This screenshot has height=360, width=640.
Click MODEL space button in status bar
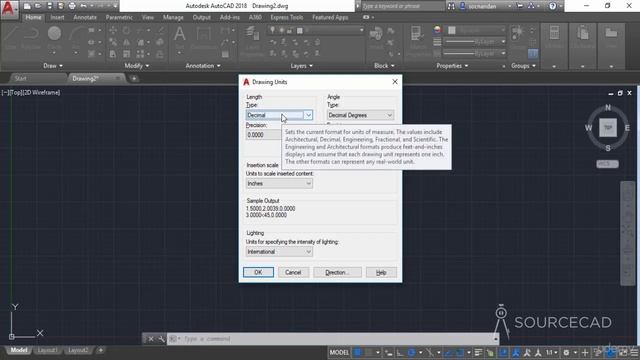[x=339, y=352]
